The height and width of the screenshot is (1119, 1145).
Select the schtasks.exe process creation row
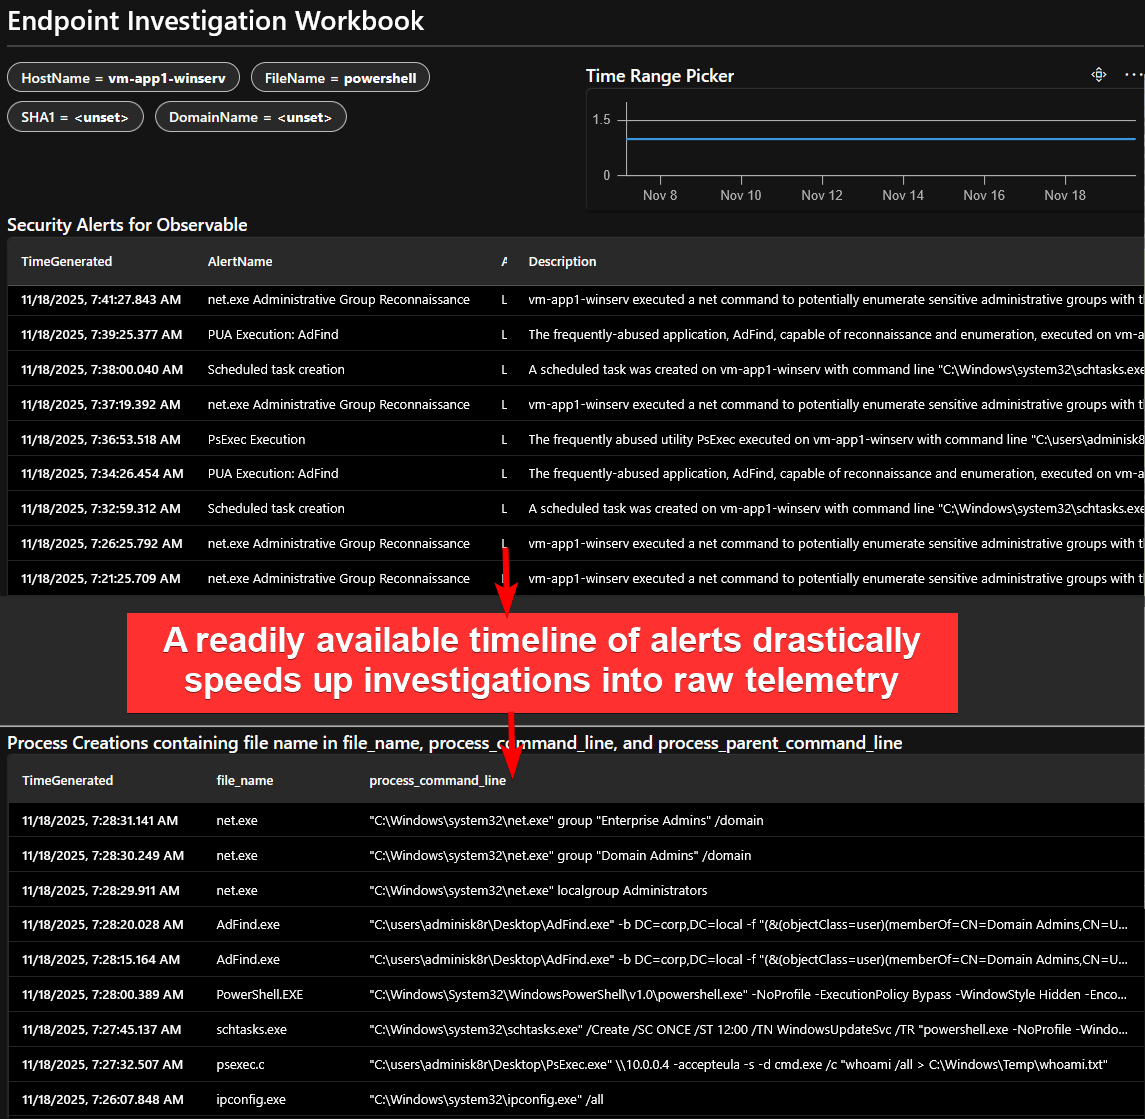pyautogui.click(x=251, y=1030)
